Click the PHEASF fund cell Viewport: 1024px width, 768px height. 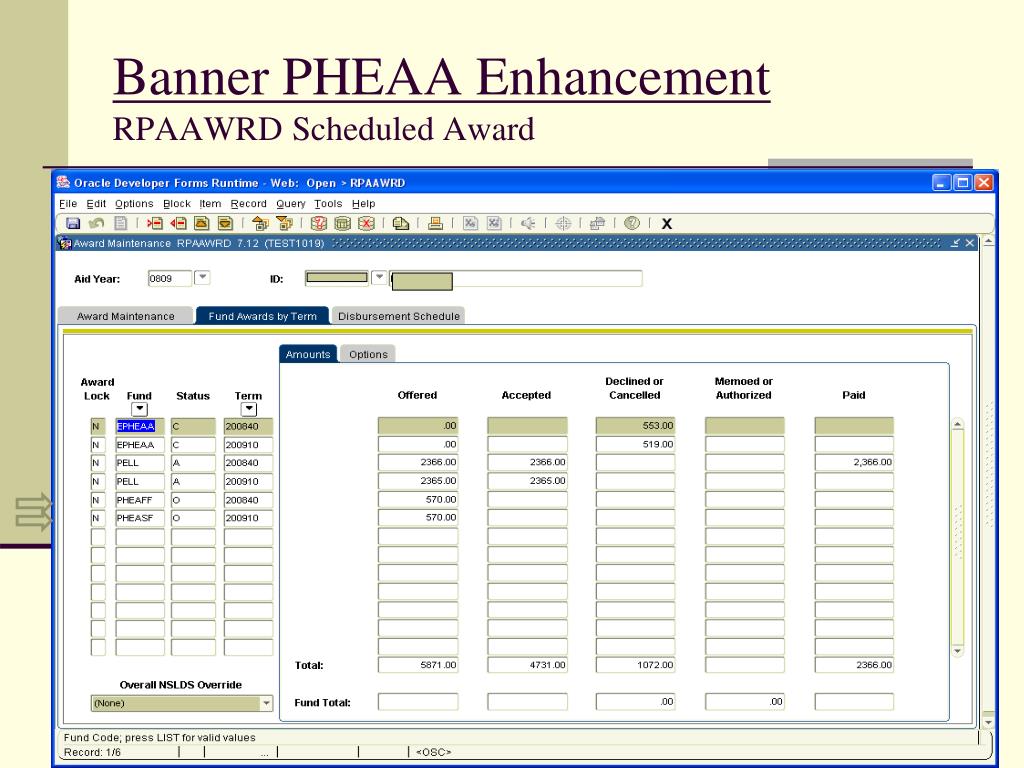pos(140,519)
